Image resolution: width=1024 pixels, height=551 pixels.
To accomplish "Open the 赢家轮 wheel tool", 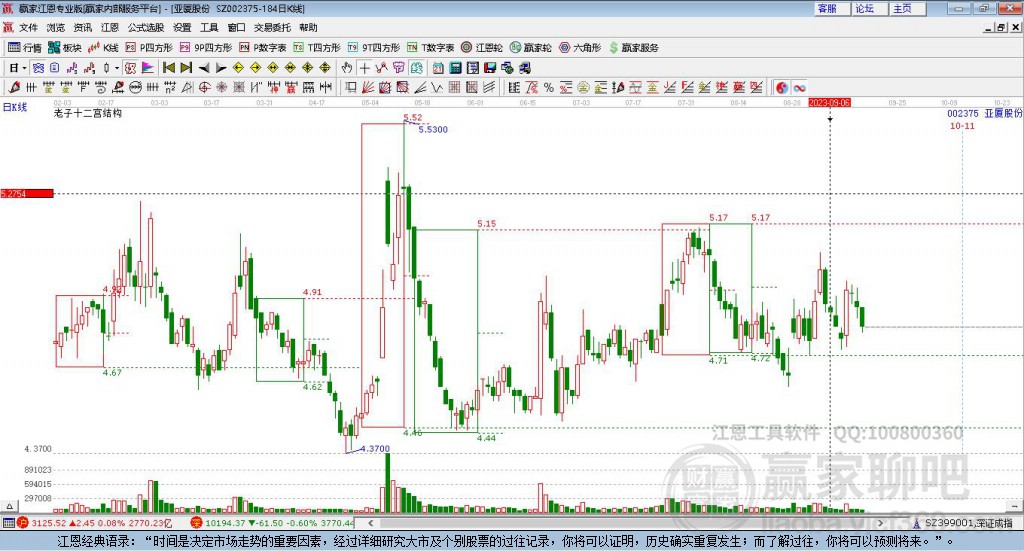I will pos(531,48).
